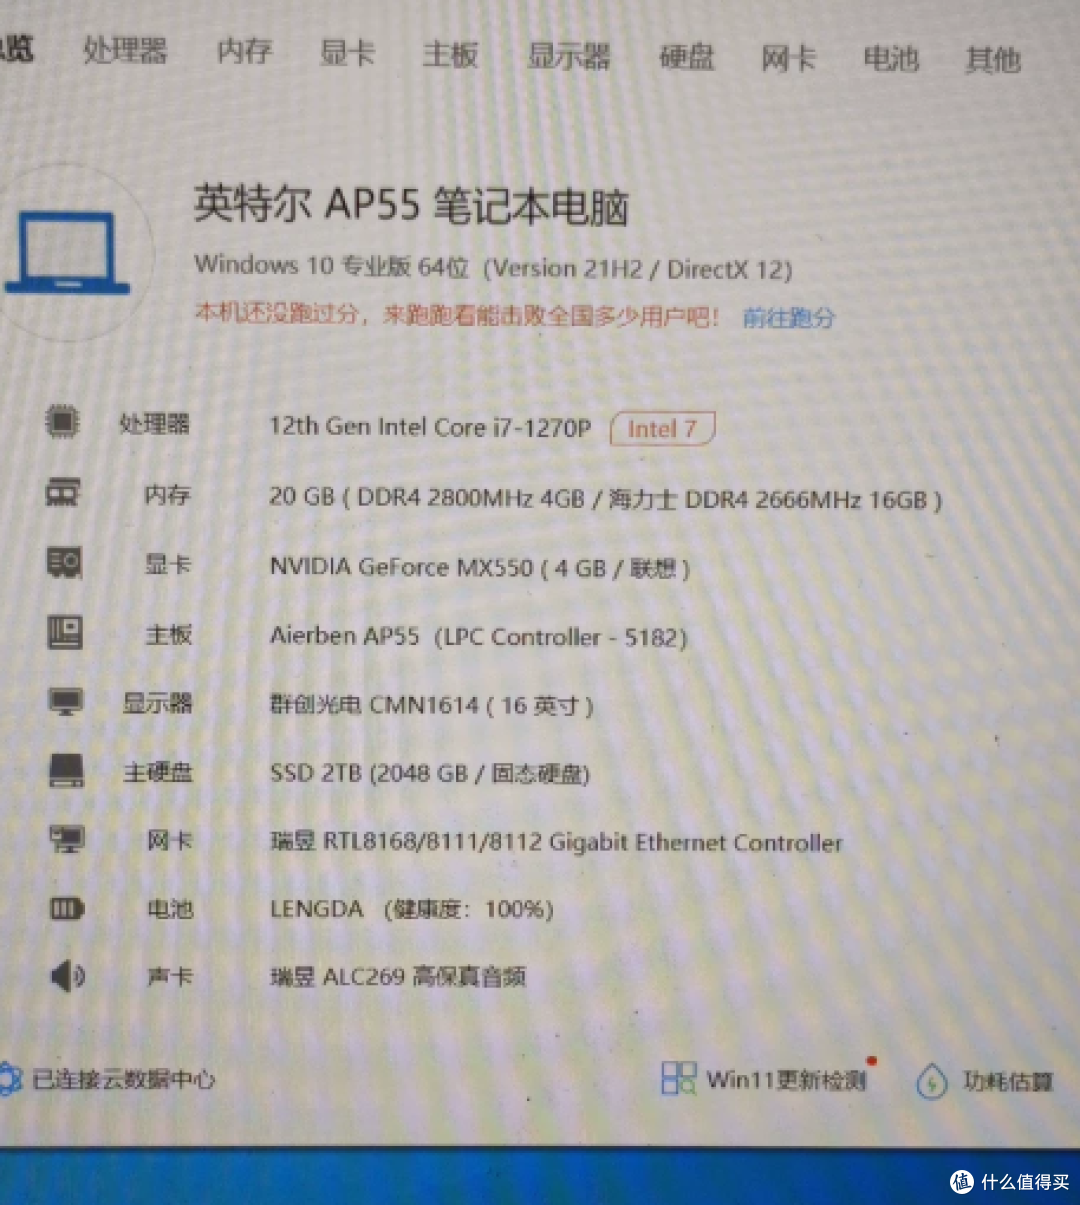Click the Win11 update check icon

[x=678, y=1078]
